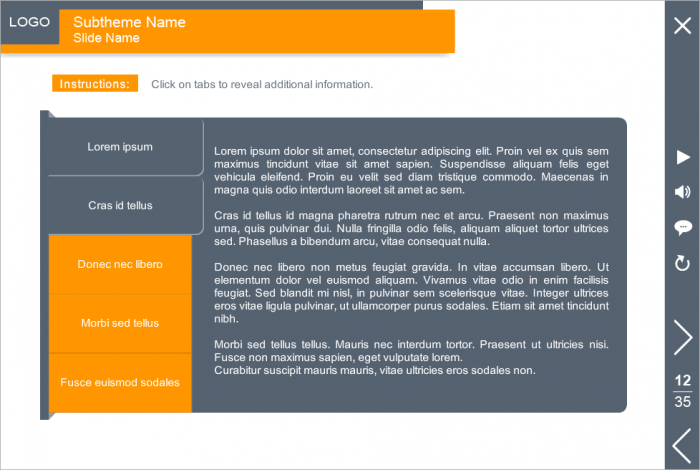Click the Subtheme Name title

click(129, 22)
